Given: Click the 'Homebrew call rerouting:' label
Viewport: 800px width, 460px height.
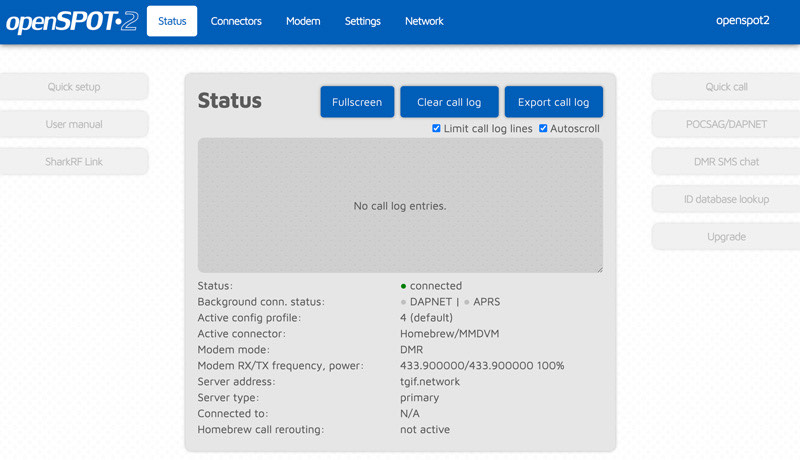Looking at the screenshot, I should coord(261,429).
